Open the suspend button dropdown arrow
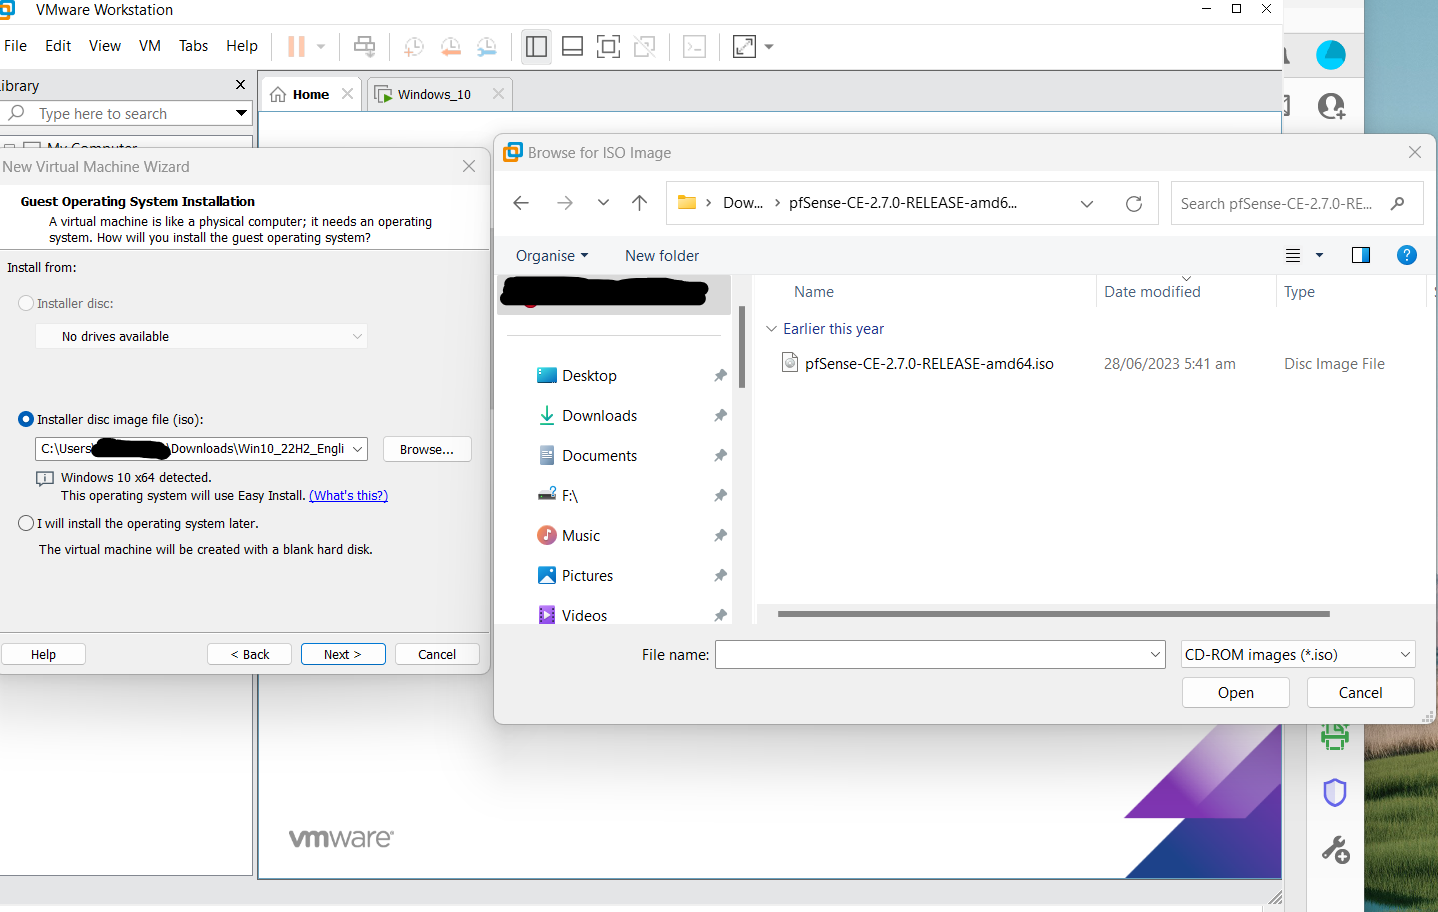Screen dimensions: 1438x912 [321, 46]
